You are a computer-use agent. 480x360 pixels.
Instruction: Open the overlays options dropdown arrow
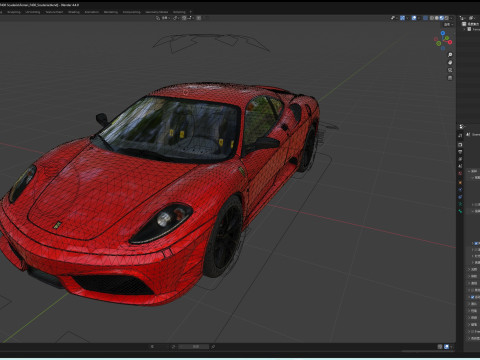coord(419,18)
